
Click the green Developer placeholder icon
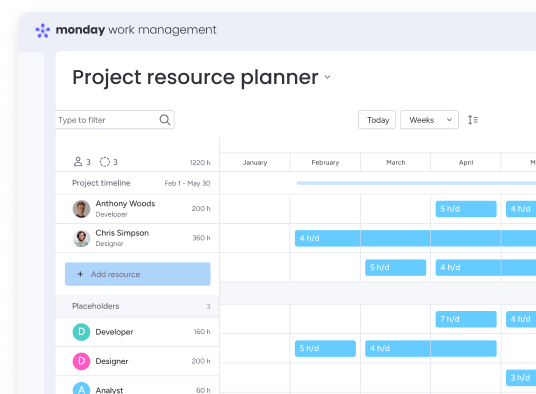(x=81, y=332)
